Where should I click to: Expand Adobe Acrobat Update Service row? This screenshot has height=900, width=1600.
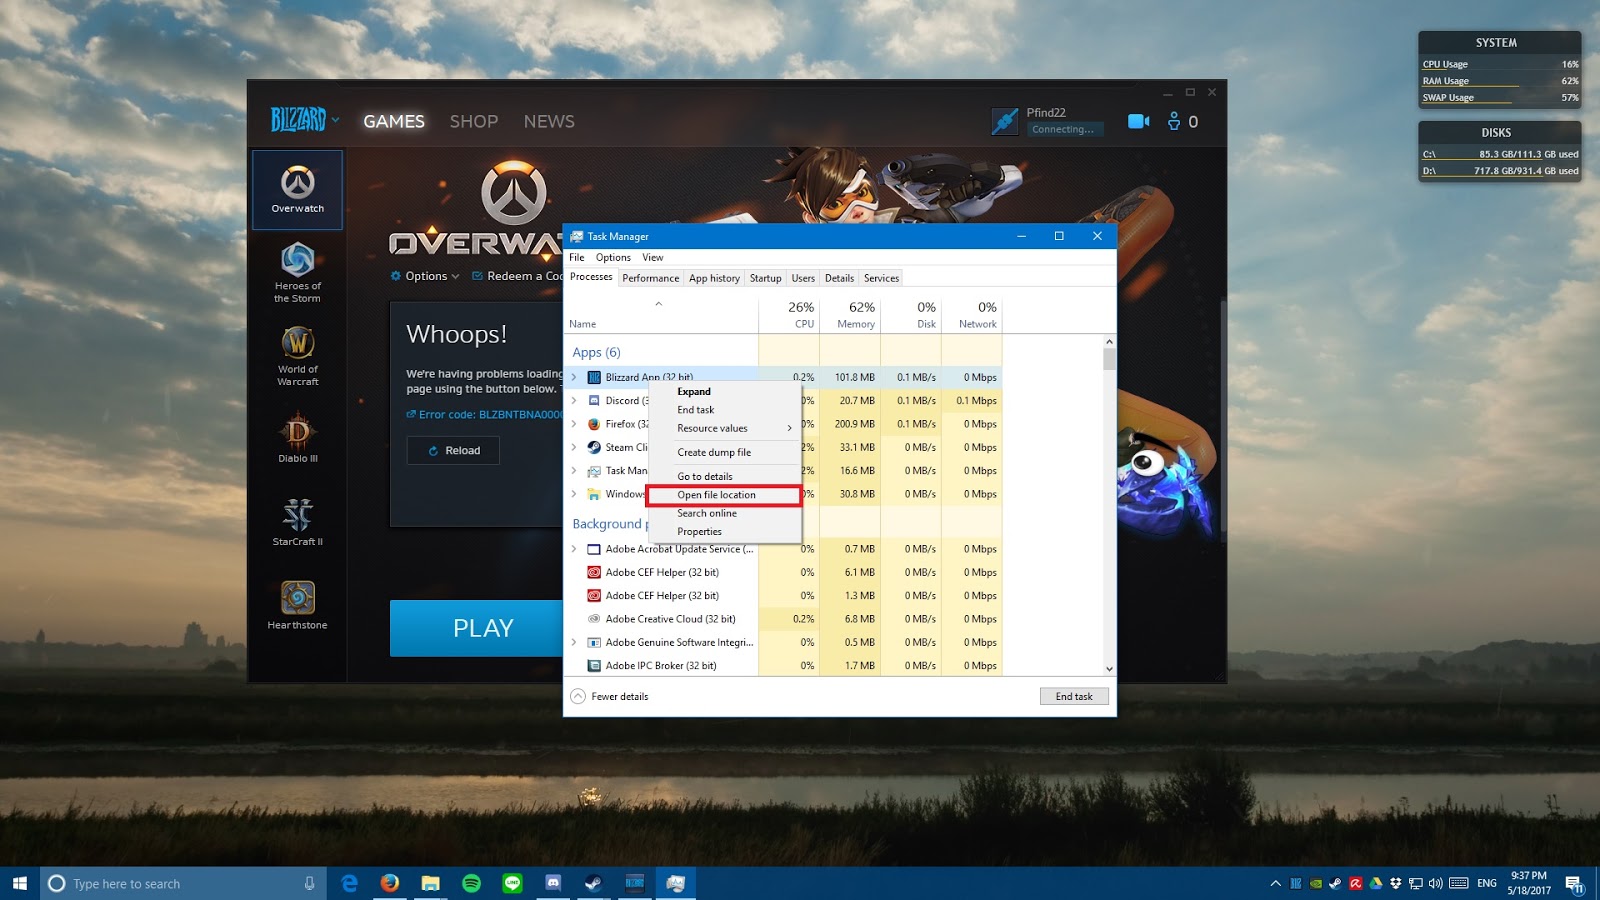pyautogui.click(x=574, y=549)
